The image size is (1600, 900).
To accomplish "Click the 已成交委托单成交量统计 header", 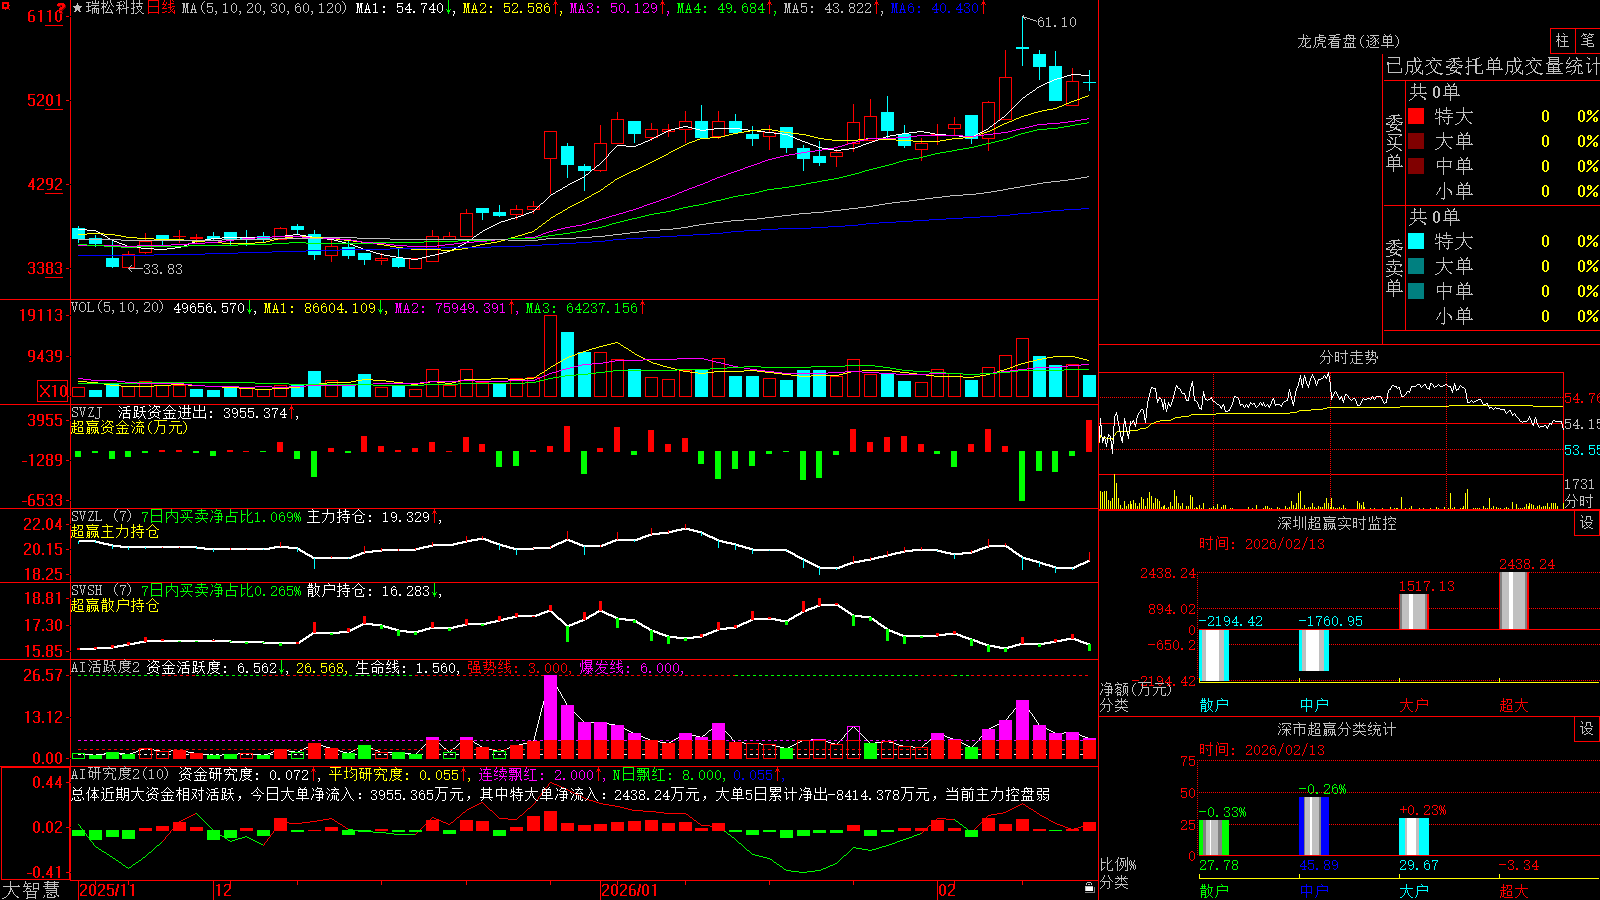I will point(1492,67).
